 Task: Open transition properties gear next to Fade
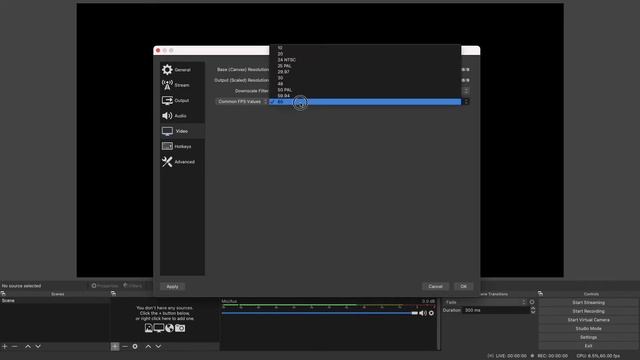pyautogui.click(x=532, y=302)
